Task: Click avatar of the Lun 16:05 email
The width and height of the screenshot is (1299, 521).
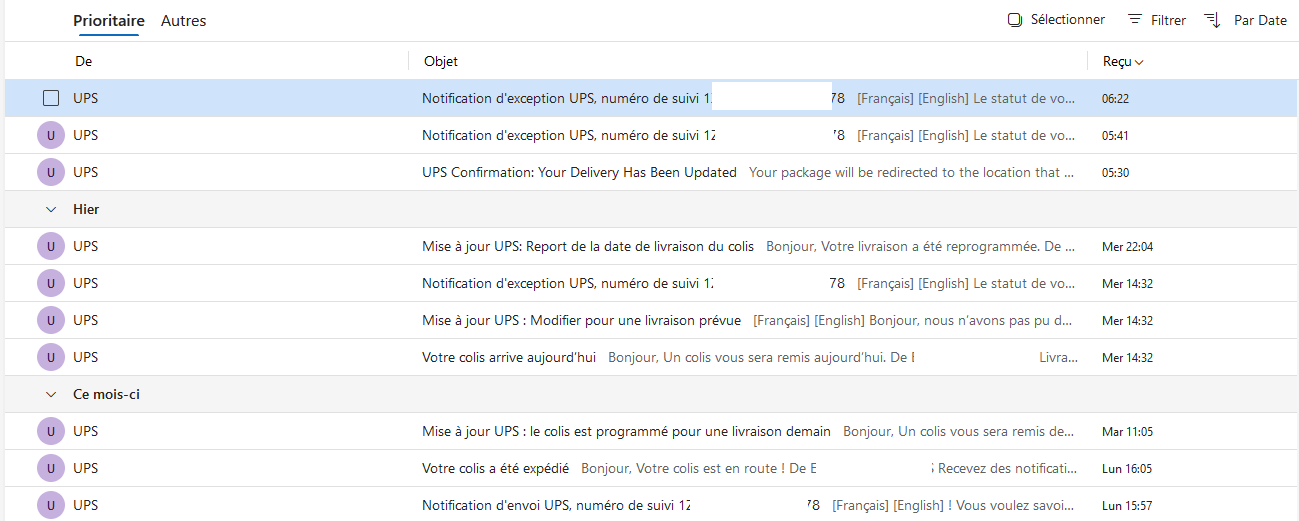Action: point(51,468)
